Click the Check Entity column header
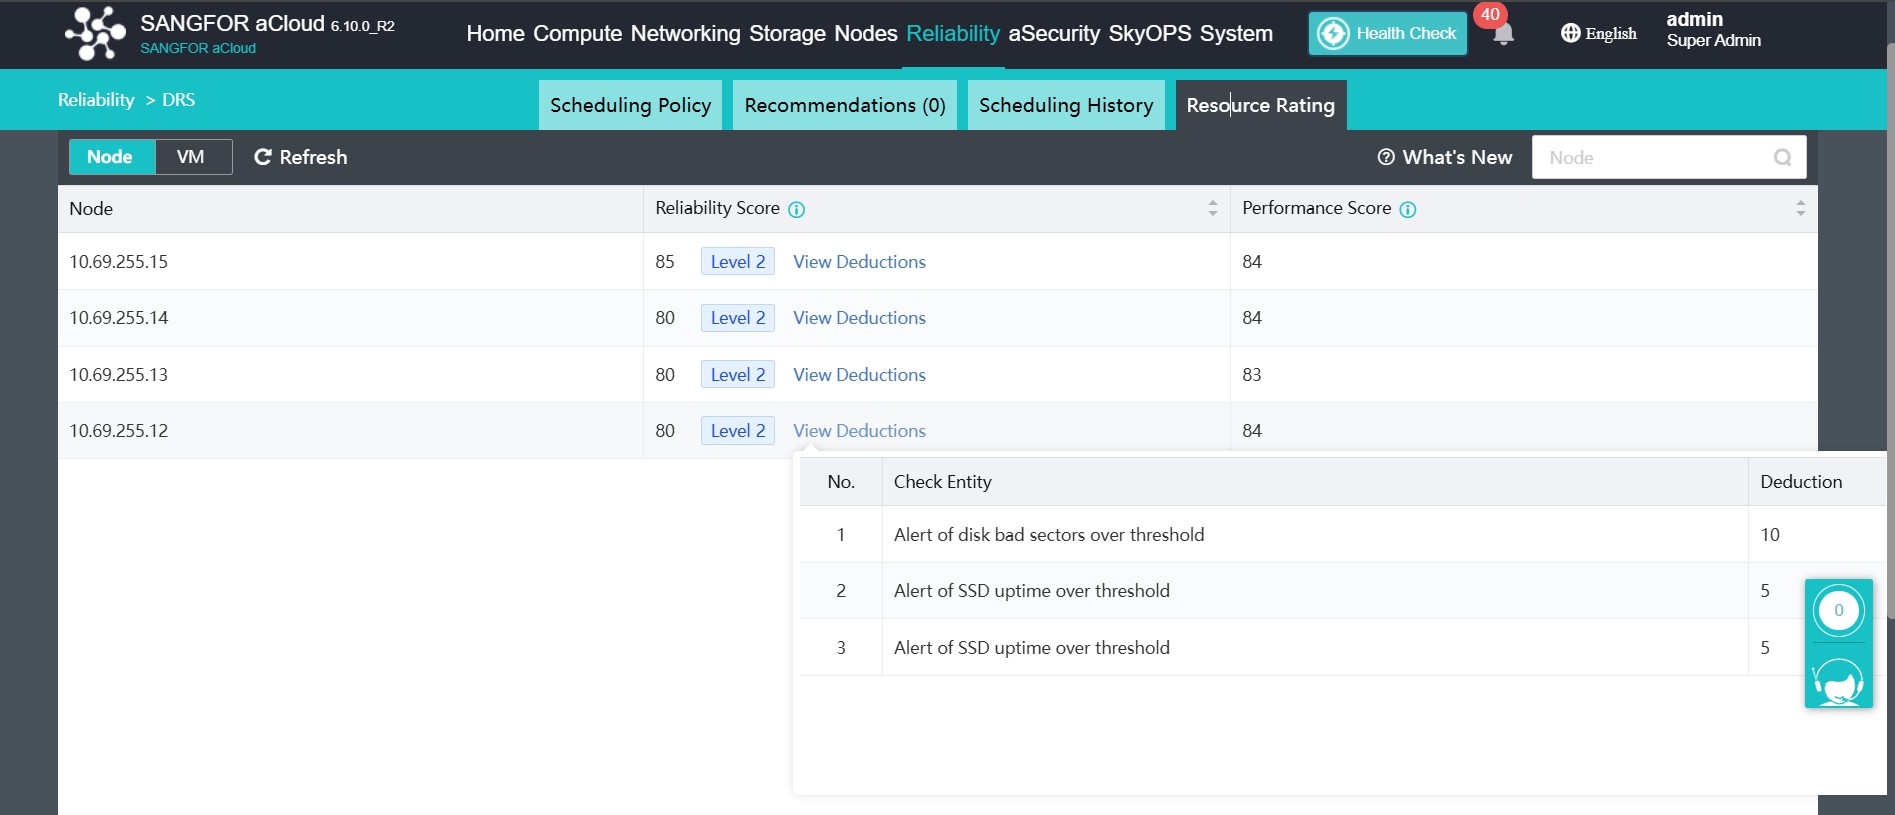This screenshot has width=1895, height=815. tap(1315, 481)
